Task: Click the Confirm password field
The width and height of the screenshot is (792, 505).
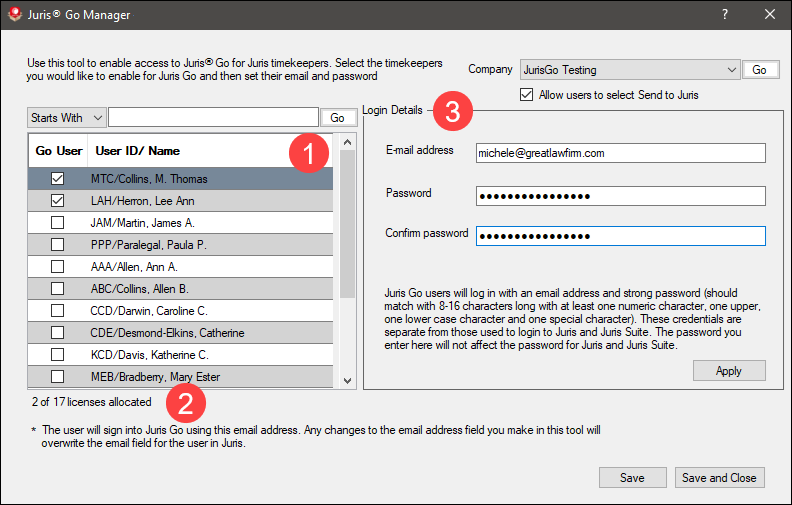Action: 620,236
